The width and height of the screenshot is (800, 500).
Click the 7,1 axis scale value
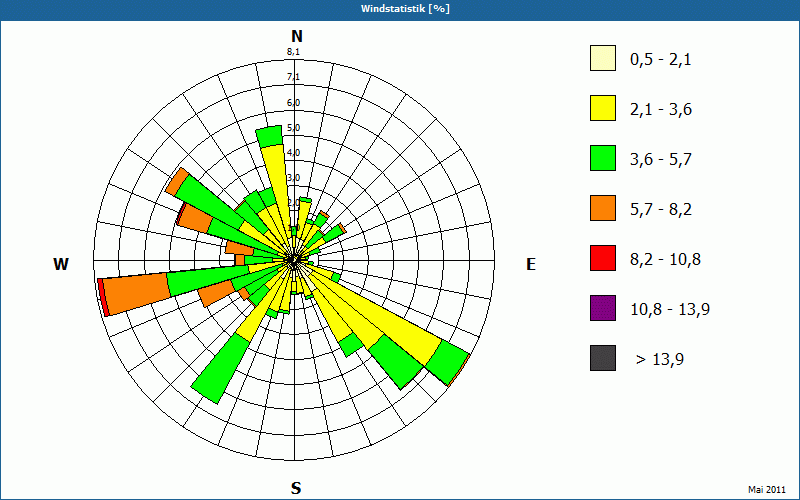[x=293, y=77]
